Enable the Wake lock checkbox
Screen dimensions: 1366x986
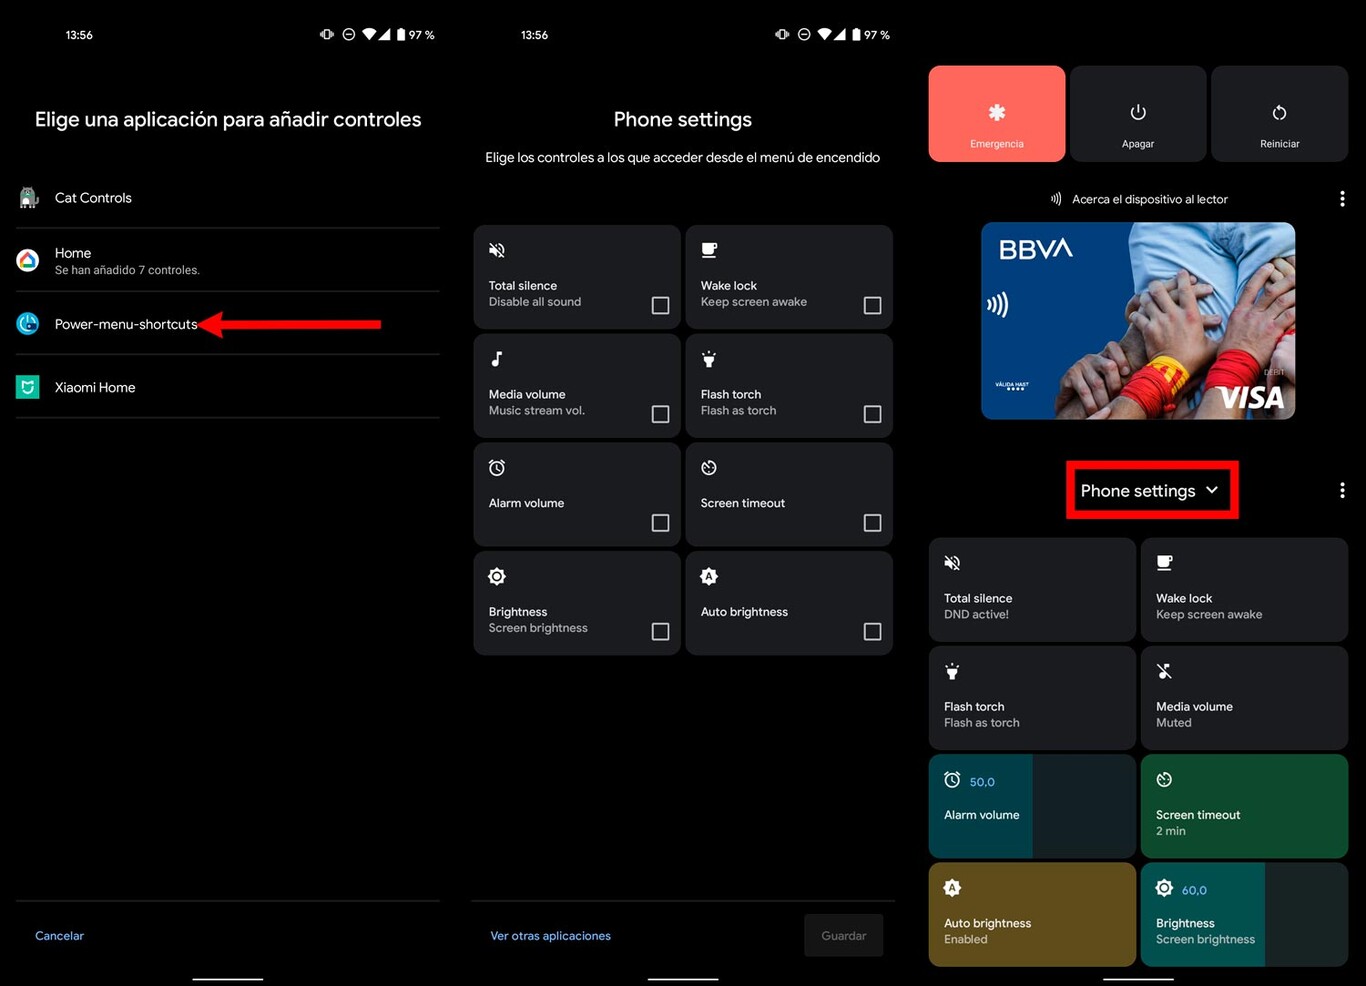click(872, 305)
